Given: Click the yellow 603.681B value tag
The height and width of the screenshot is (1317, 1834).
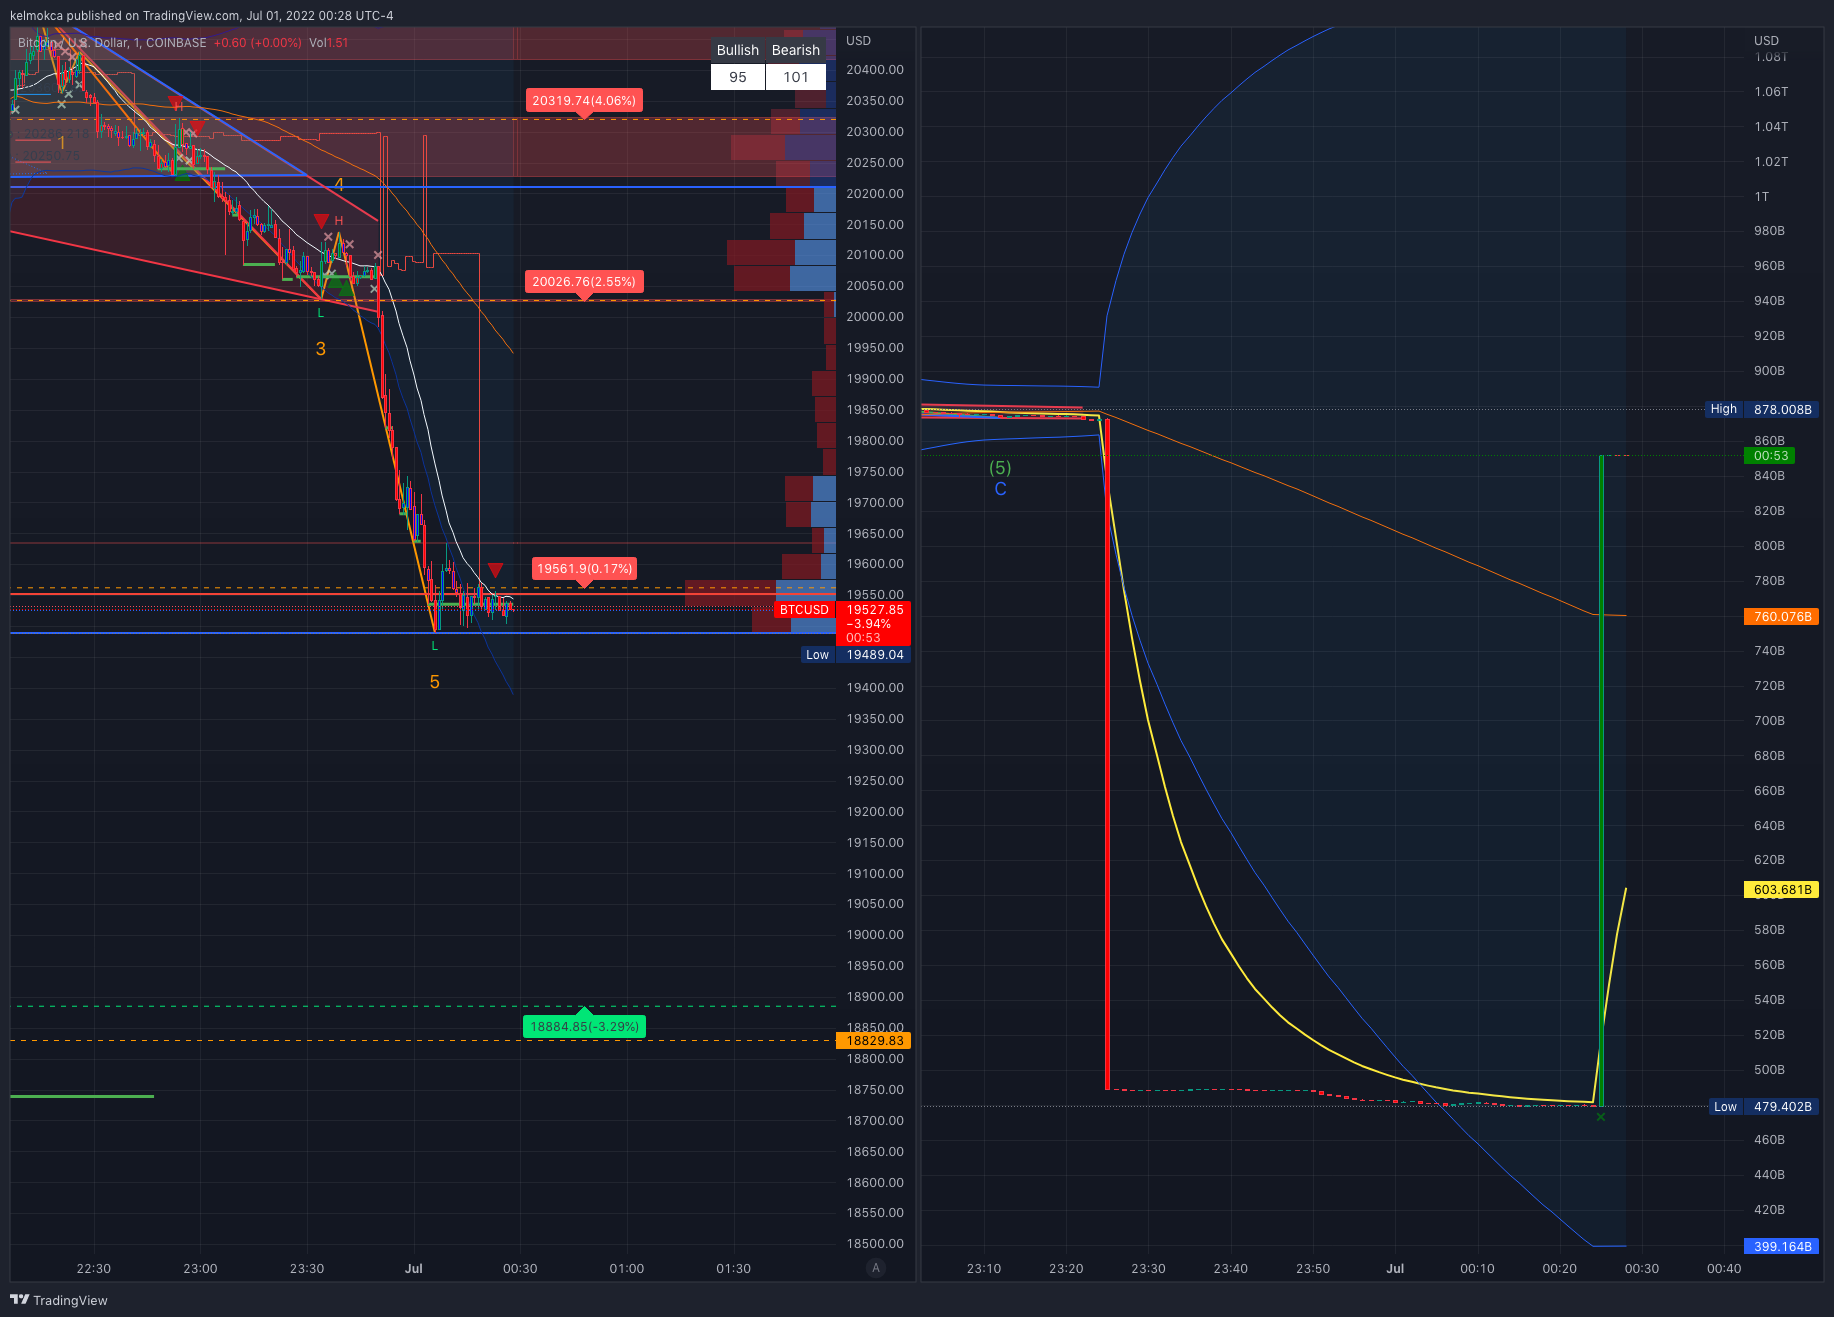Looking at the screenshot, I should 1781,889.
